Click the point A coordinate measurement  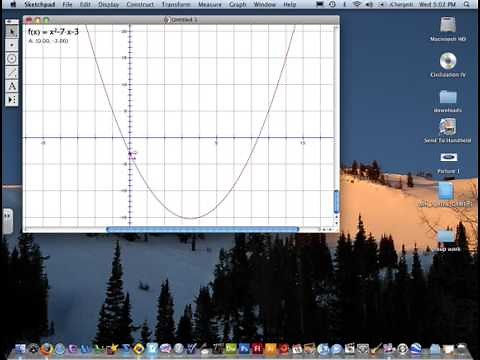49,41
